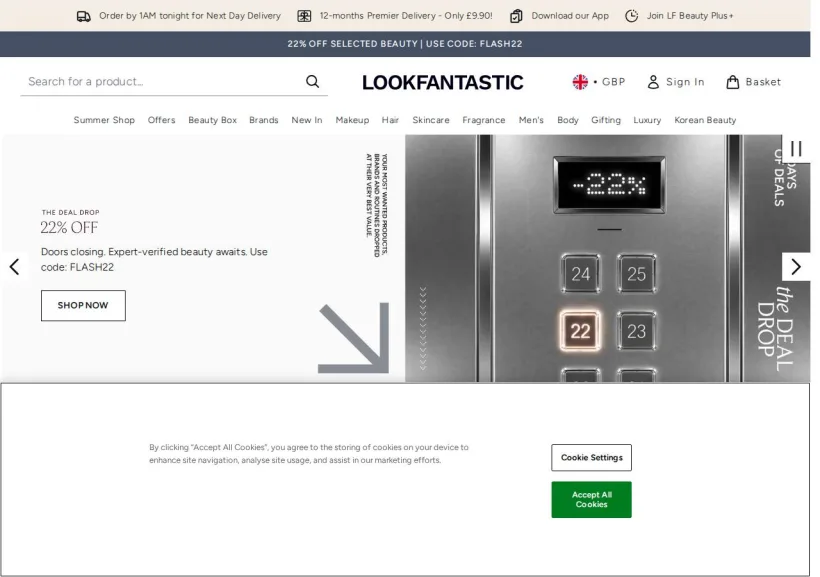Go to previous carousel slide
The height and width of the screenshot is (577, 820).
pos(15,267)
